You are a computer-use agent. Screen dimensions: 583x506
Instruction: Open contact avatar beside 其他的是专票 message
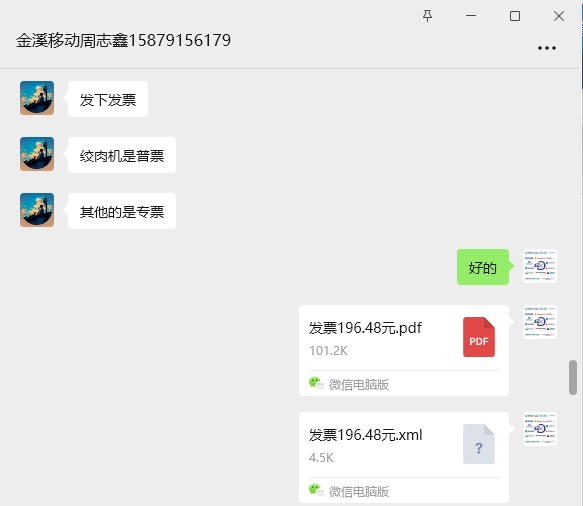coord(37,210)
